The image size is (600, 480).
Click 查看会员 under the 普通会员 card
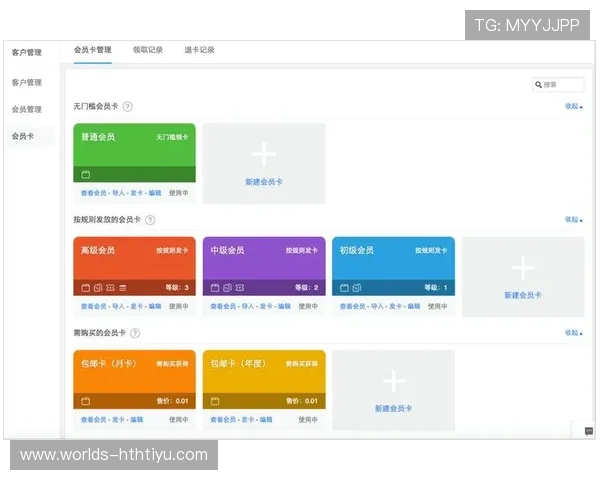[x=93, y=193]
